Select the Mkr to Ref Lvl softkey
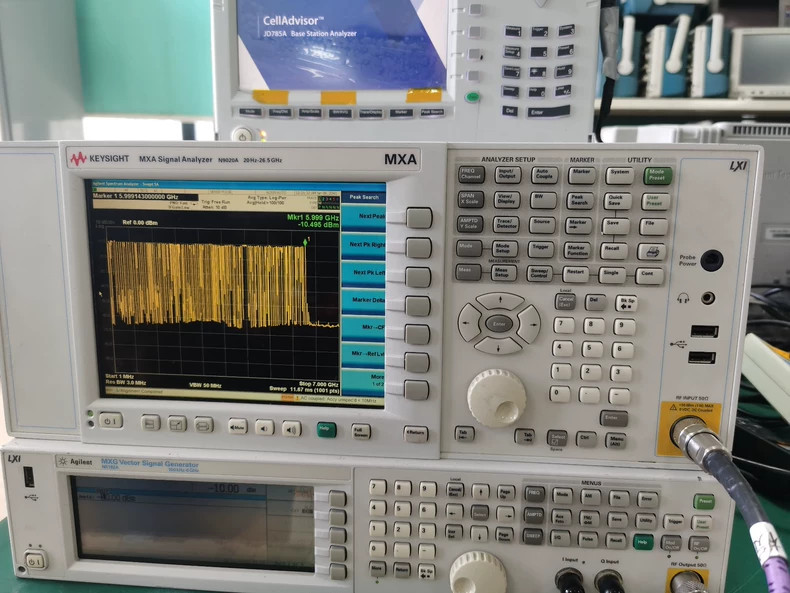Image resolution: width=790 pixels, height=593 pixels. (x=363, y=355)
